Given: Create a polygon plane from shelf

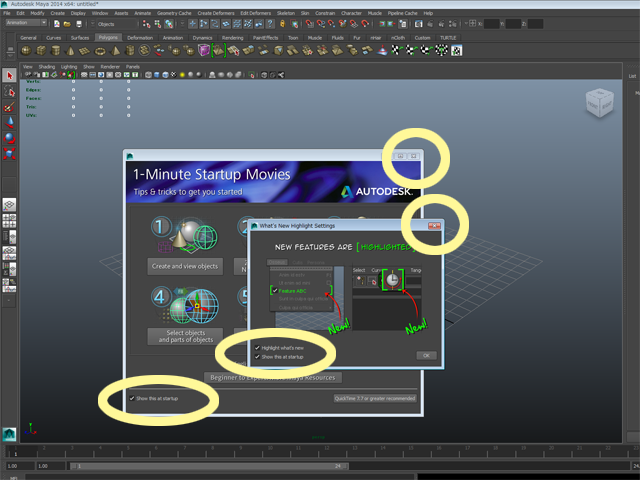Looking at the screenshot, I should (x=85, y=51).
